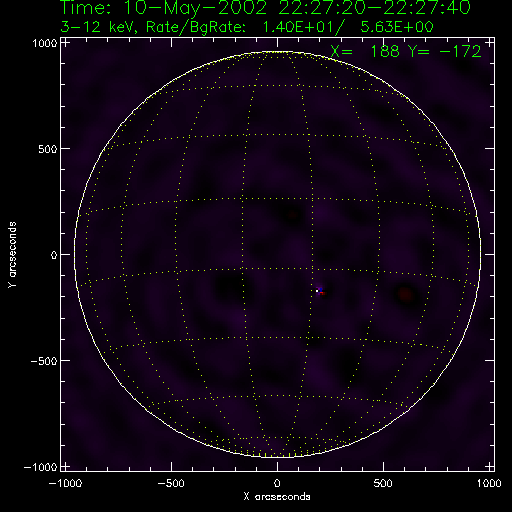This screenshot has height=512, width=512.
Task: Click the solar north pole on the grid
Action: point(277,52)
